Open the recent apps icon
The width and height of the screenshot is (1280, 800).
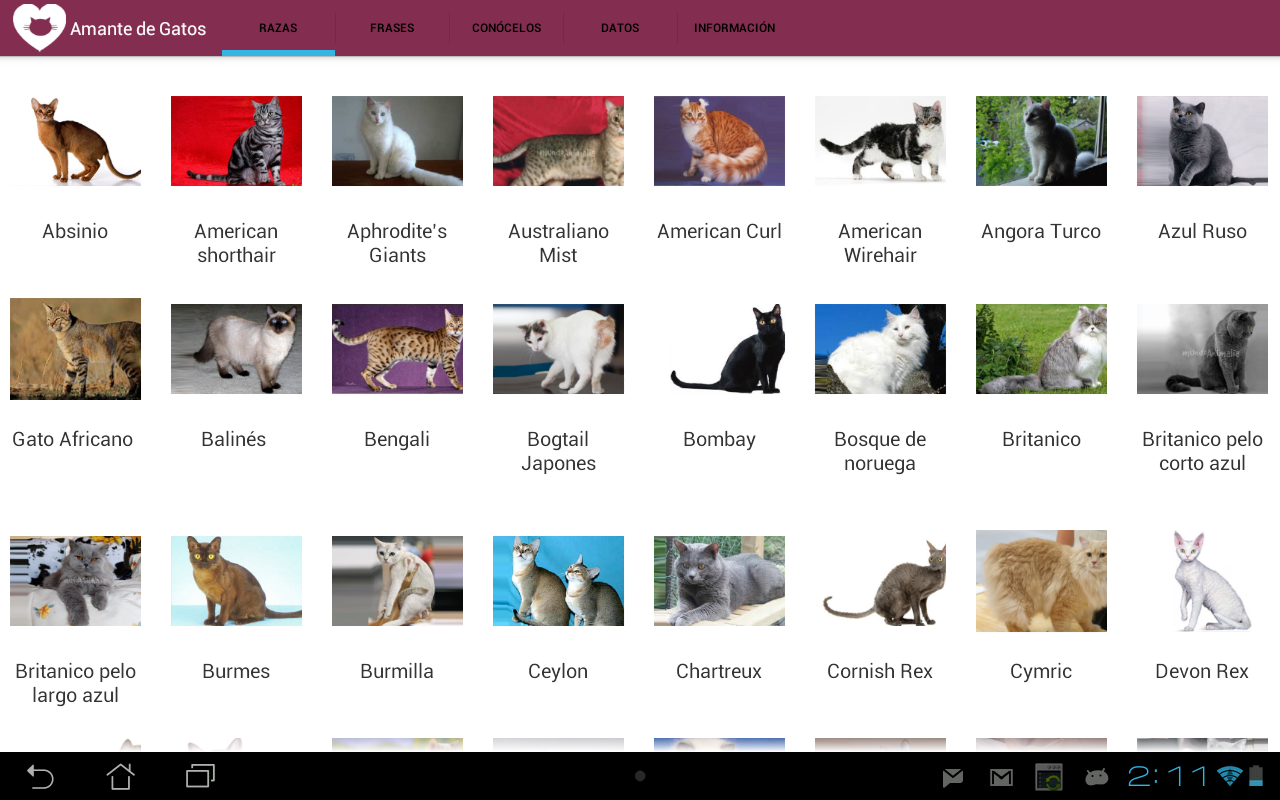[201, 776]
